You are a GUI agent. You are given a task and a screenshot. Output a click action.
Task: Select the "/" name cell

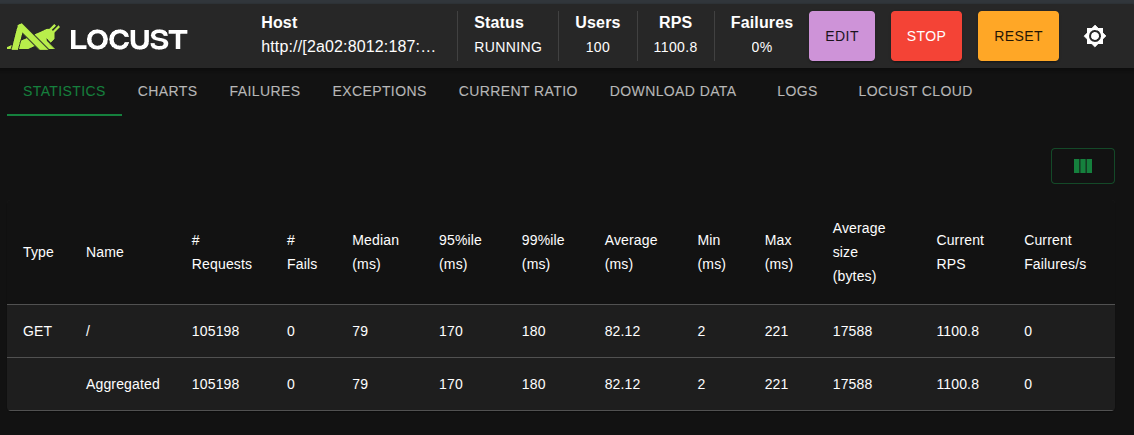pyautogui.click(x=88, y=331)
